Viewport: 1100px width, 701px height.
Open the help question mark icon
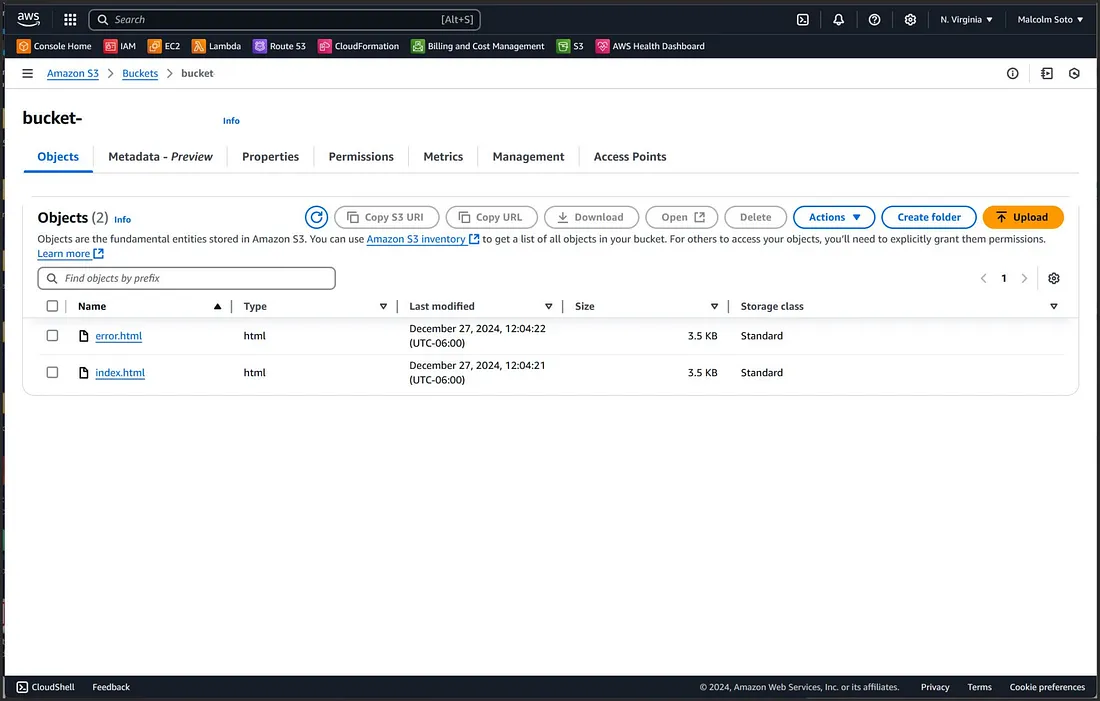(873, 18)
